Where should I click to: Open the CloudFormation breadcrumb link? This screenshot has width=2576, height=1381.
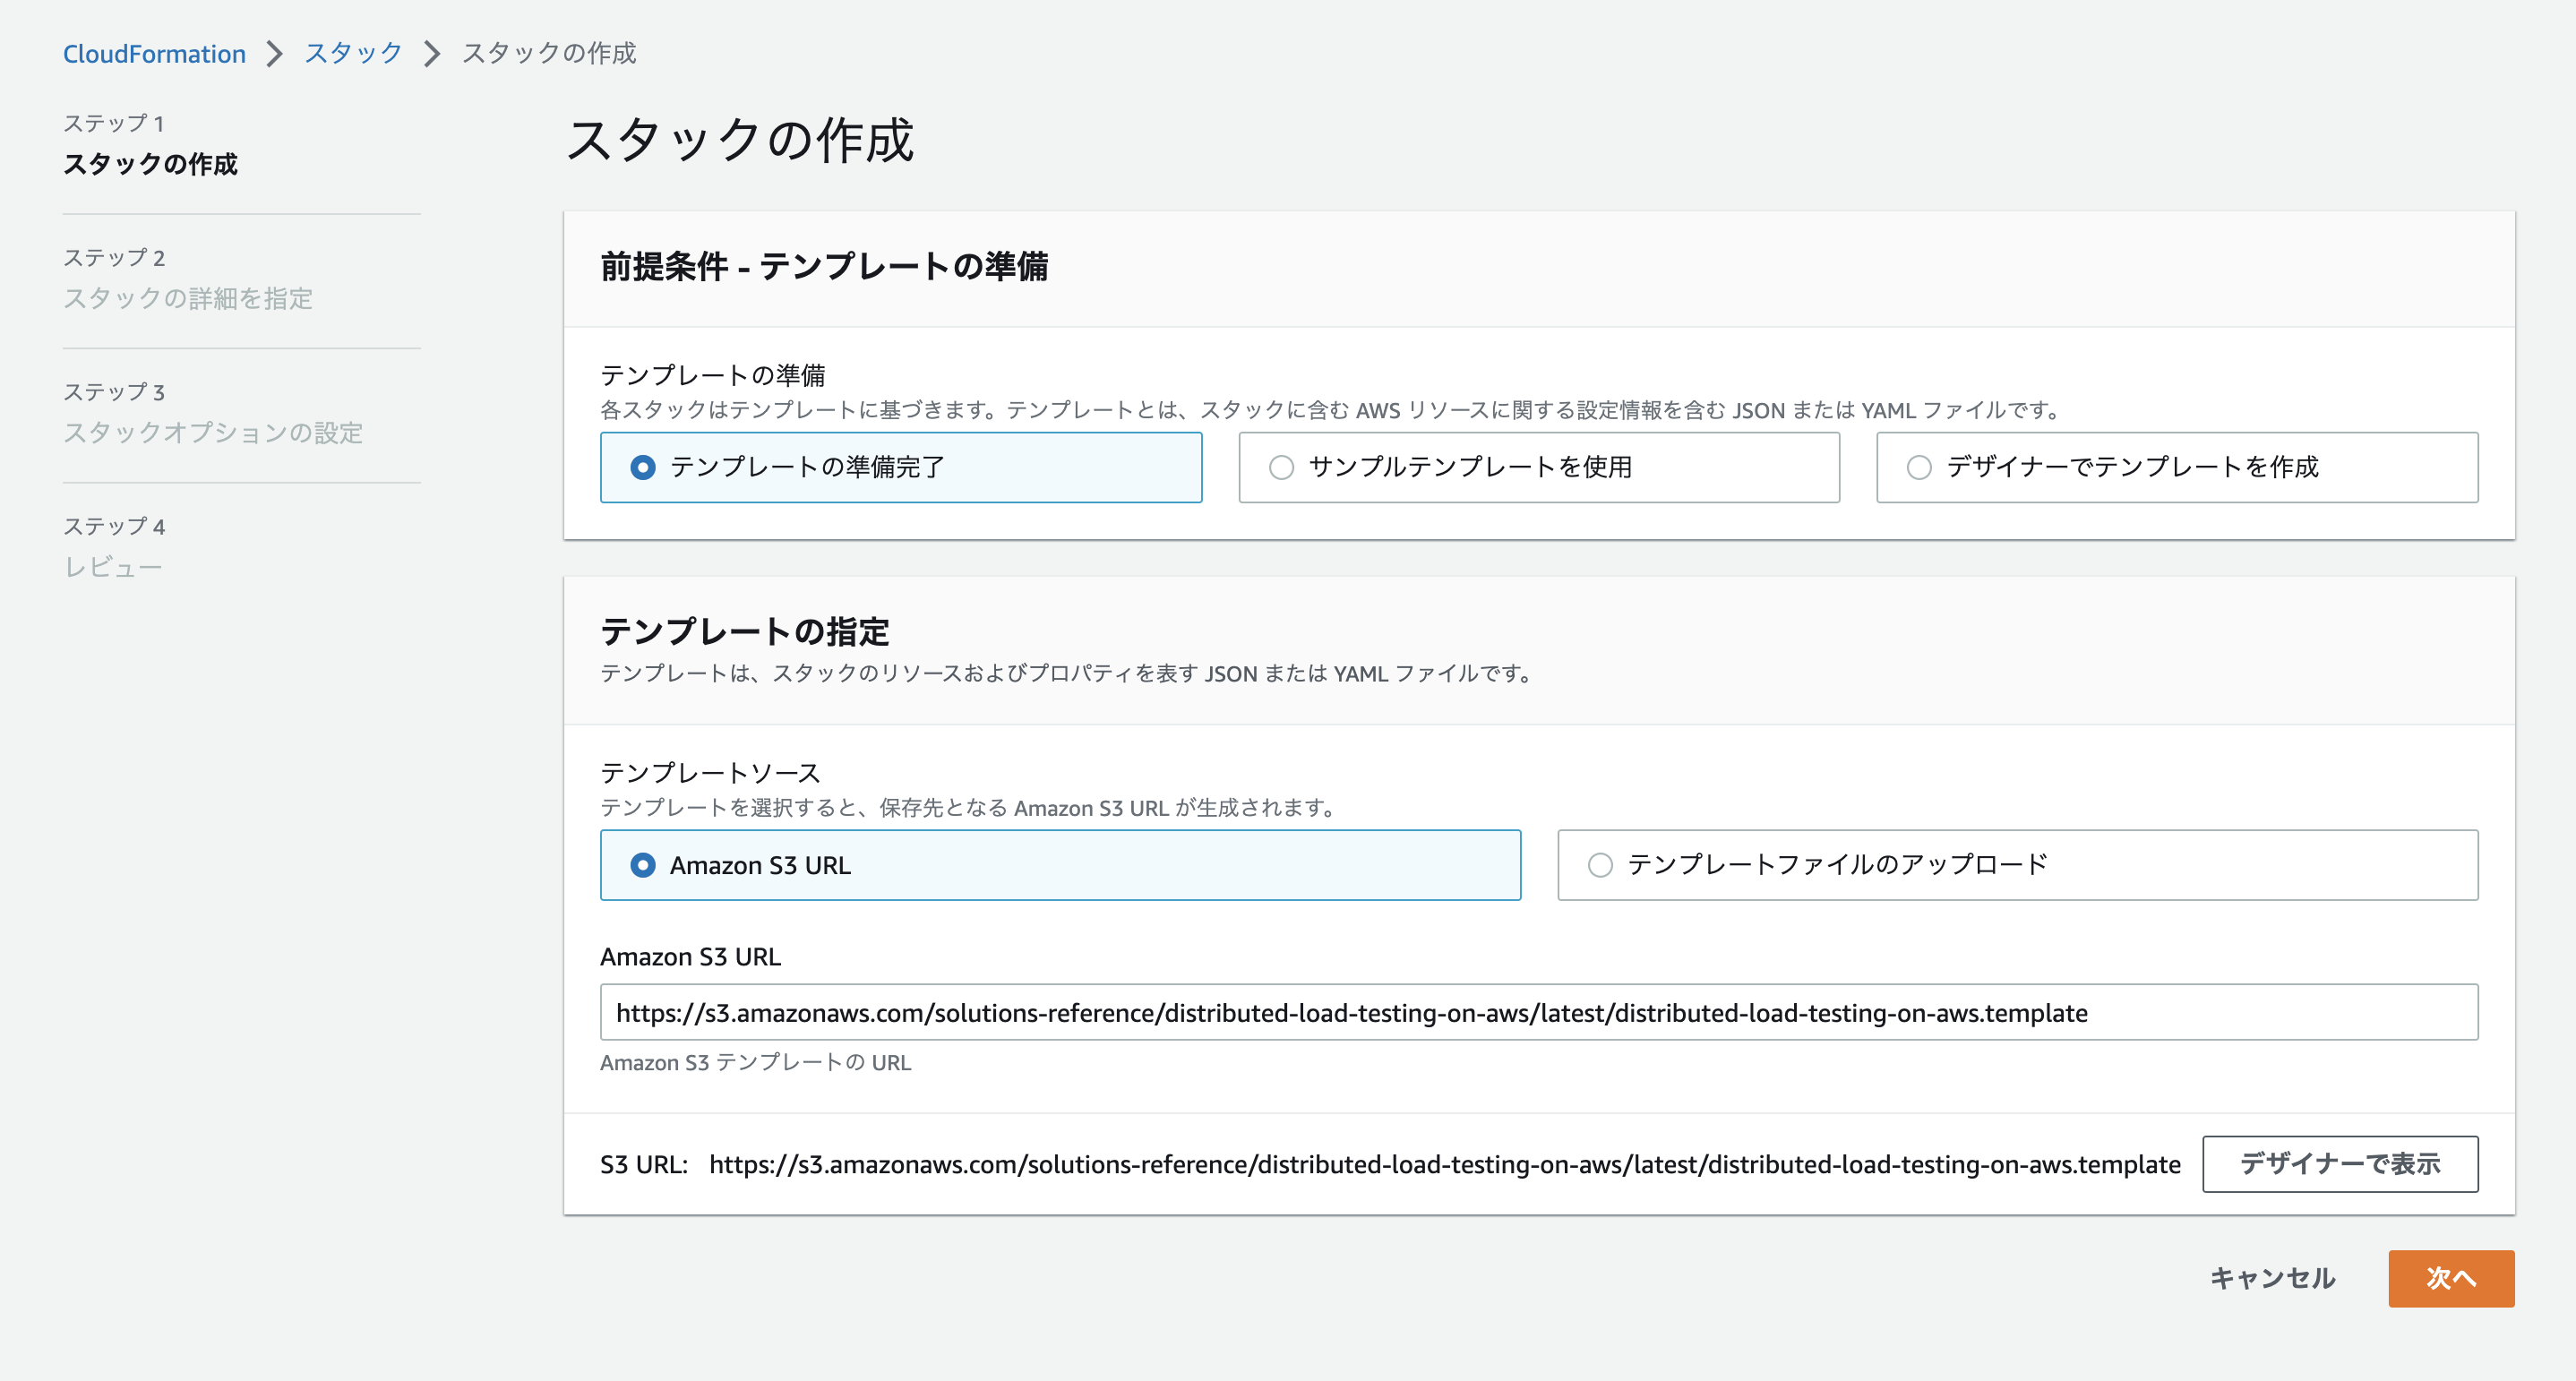pyautogui.click(x=154, y=53)
